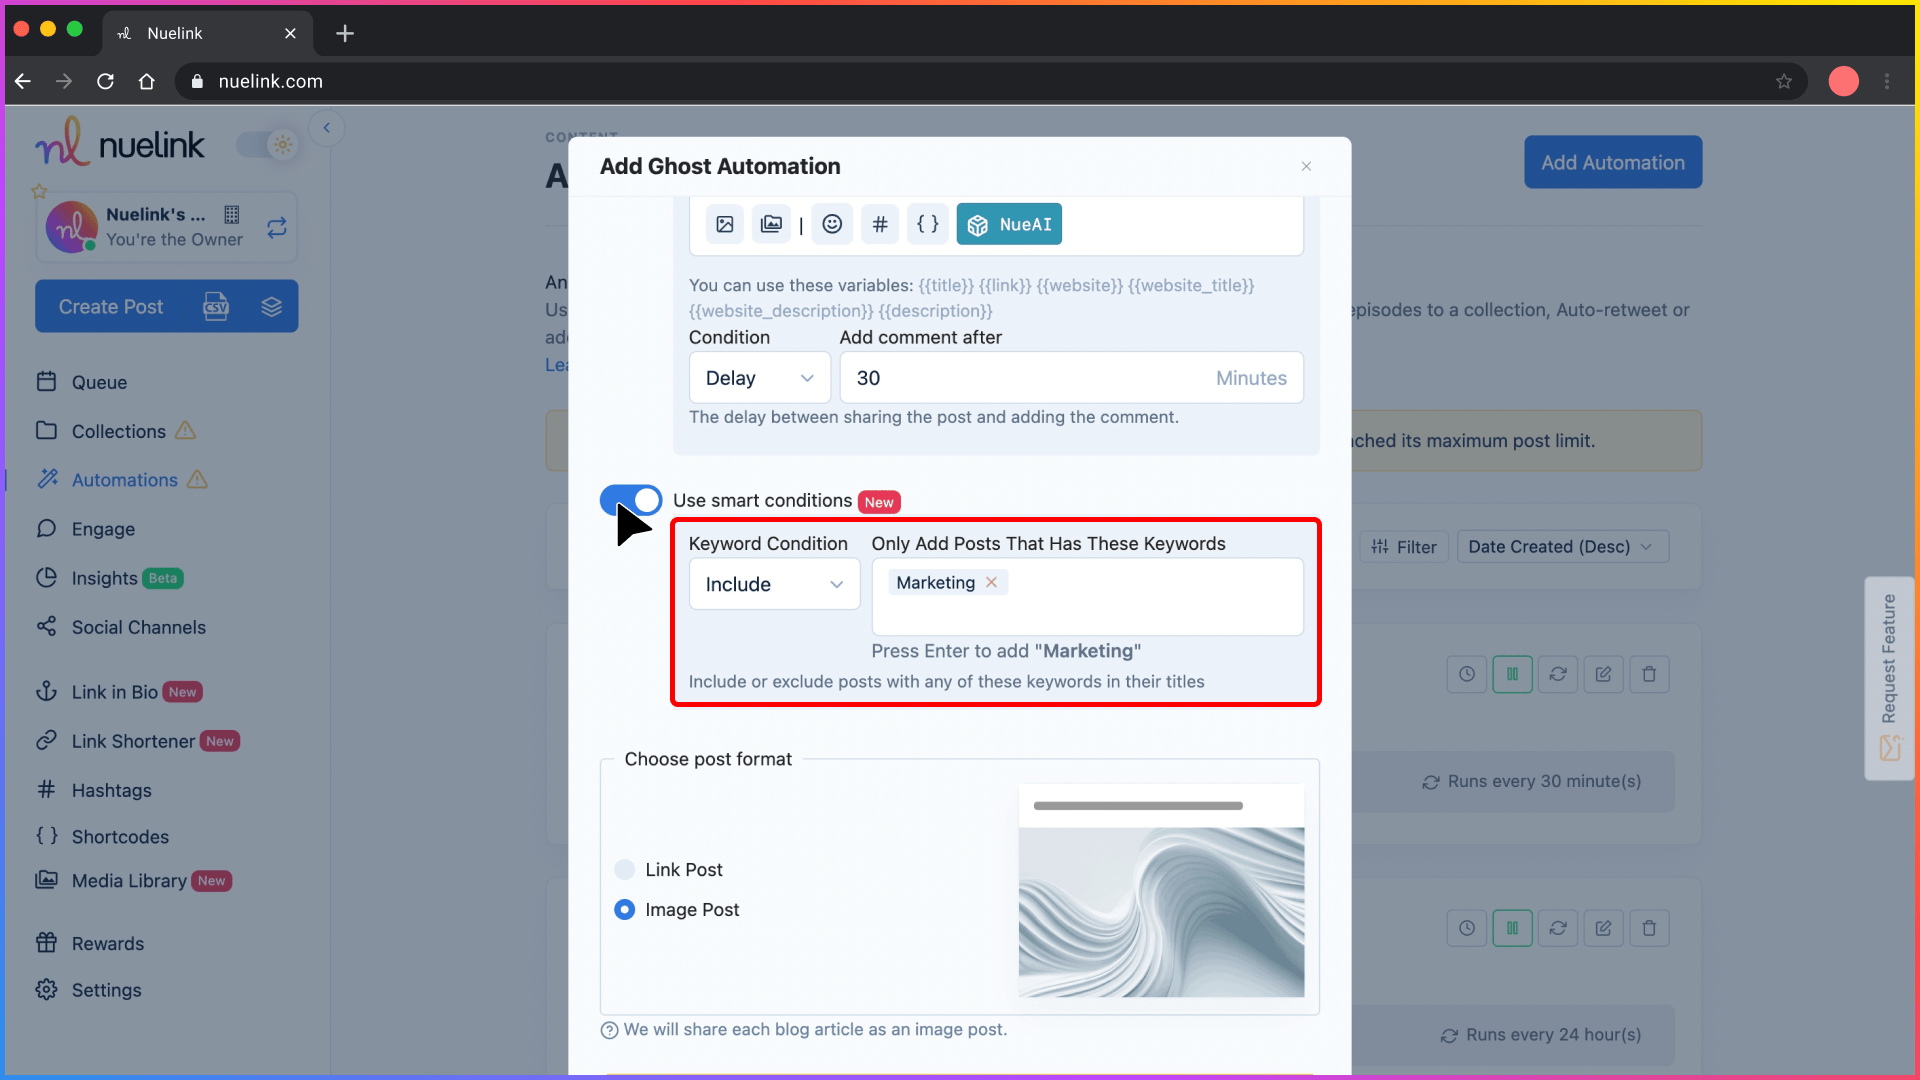Toggle the light/dark theme switch

pyautogui.click(x=268, y=145)
